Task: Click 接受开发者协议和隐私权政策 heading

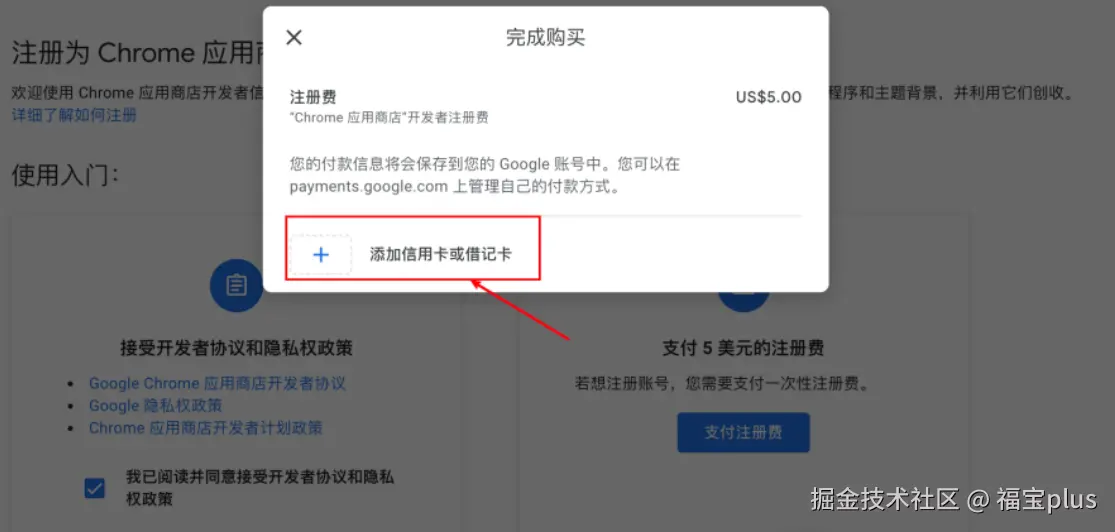Action: pos(237,349)
